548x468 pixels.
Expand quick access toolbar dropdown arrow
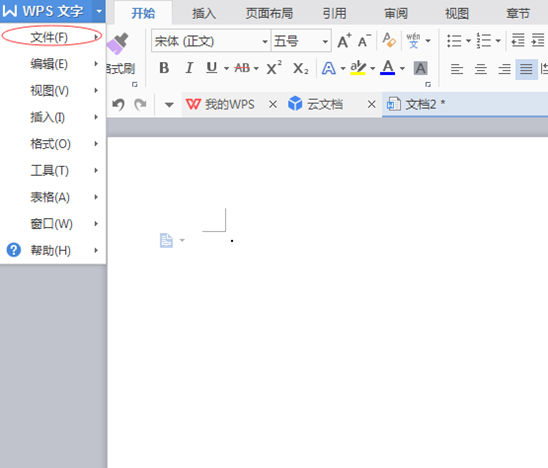click(169, 105)
